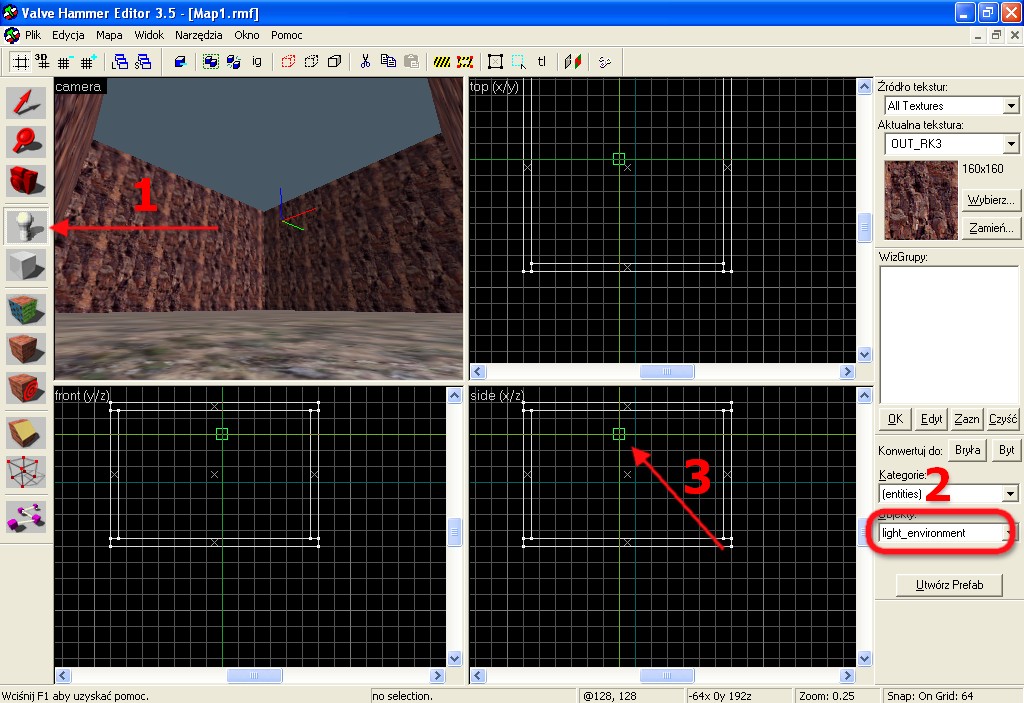Image resolution: width=1024 pixels, height=703 pixels.
Task: Click the OUT_RK3 rock texture thumbnail
Action: [x=921, y=200]
